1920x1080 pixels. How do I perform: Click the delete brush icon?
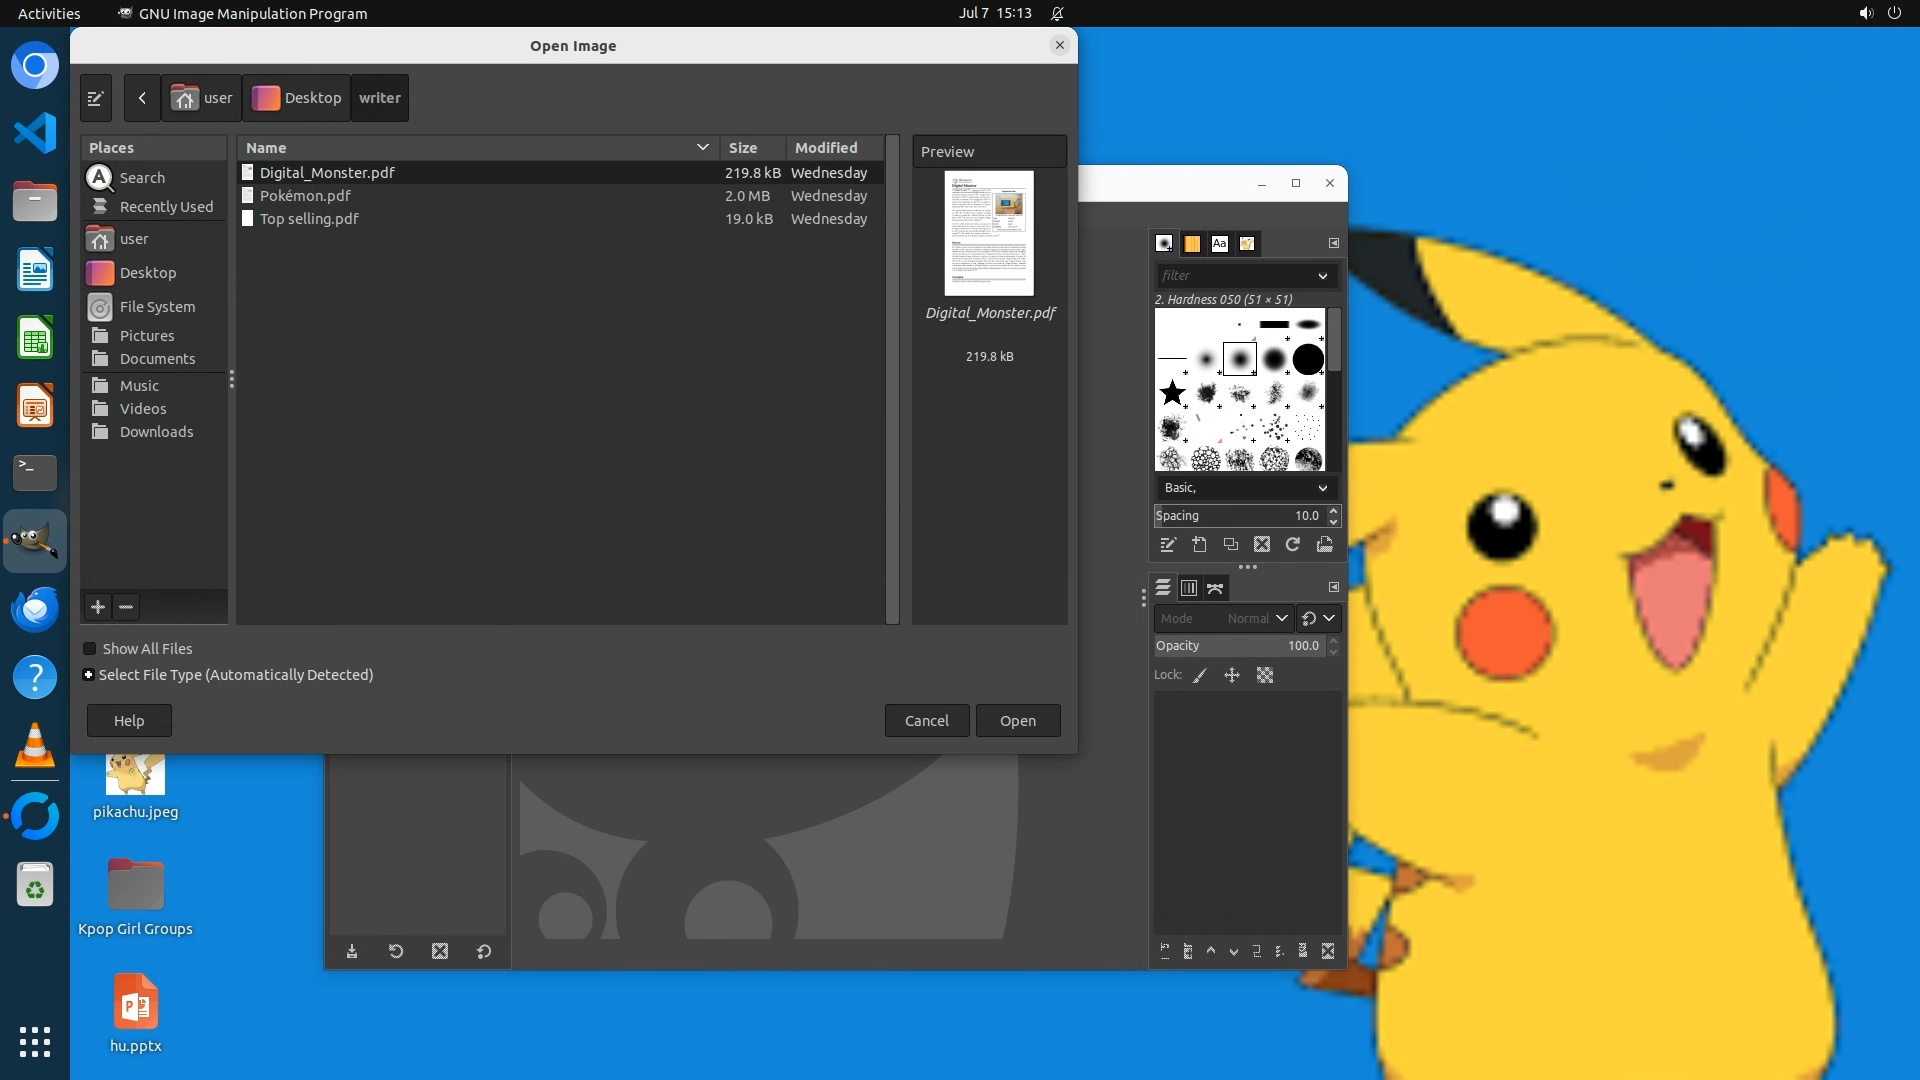click(1262, 545)
